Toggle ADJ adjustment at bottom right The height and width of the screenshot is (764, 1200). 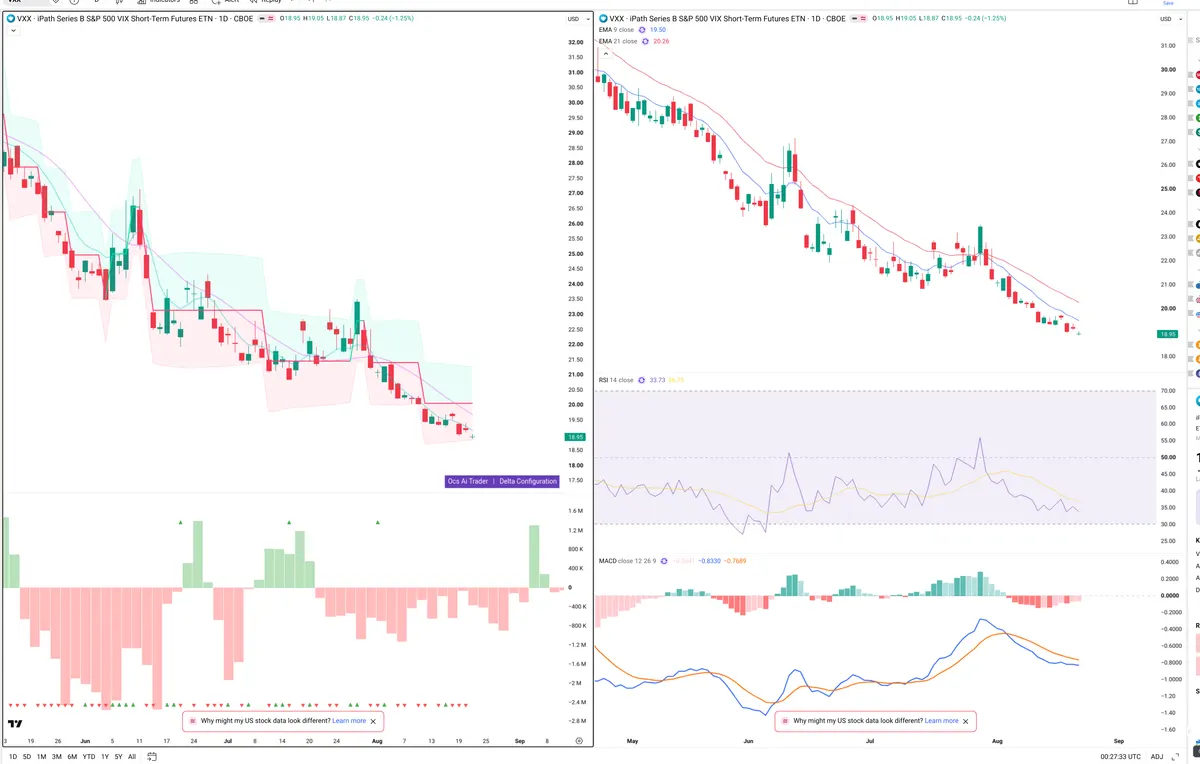1157,756
